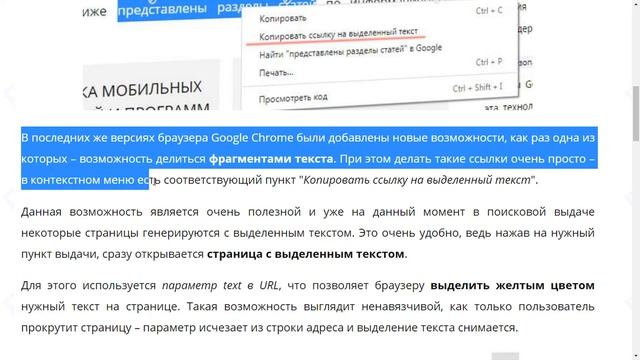
Task: Click the bold text "фрагментами текста"
Action: click(271, 158)
